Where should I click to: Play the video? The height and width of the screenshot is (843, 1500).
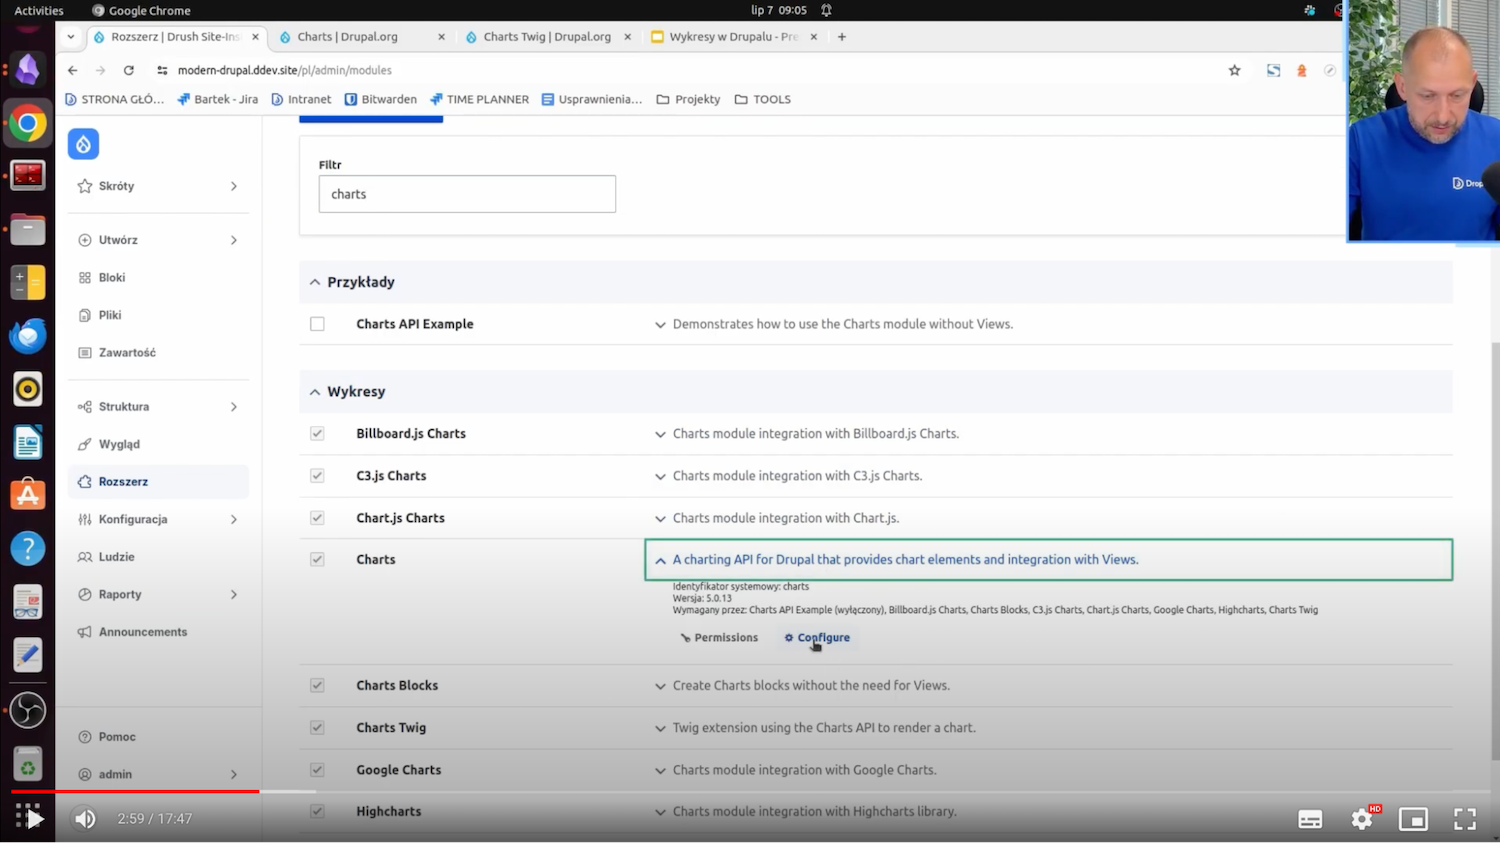[34, 819]
